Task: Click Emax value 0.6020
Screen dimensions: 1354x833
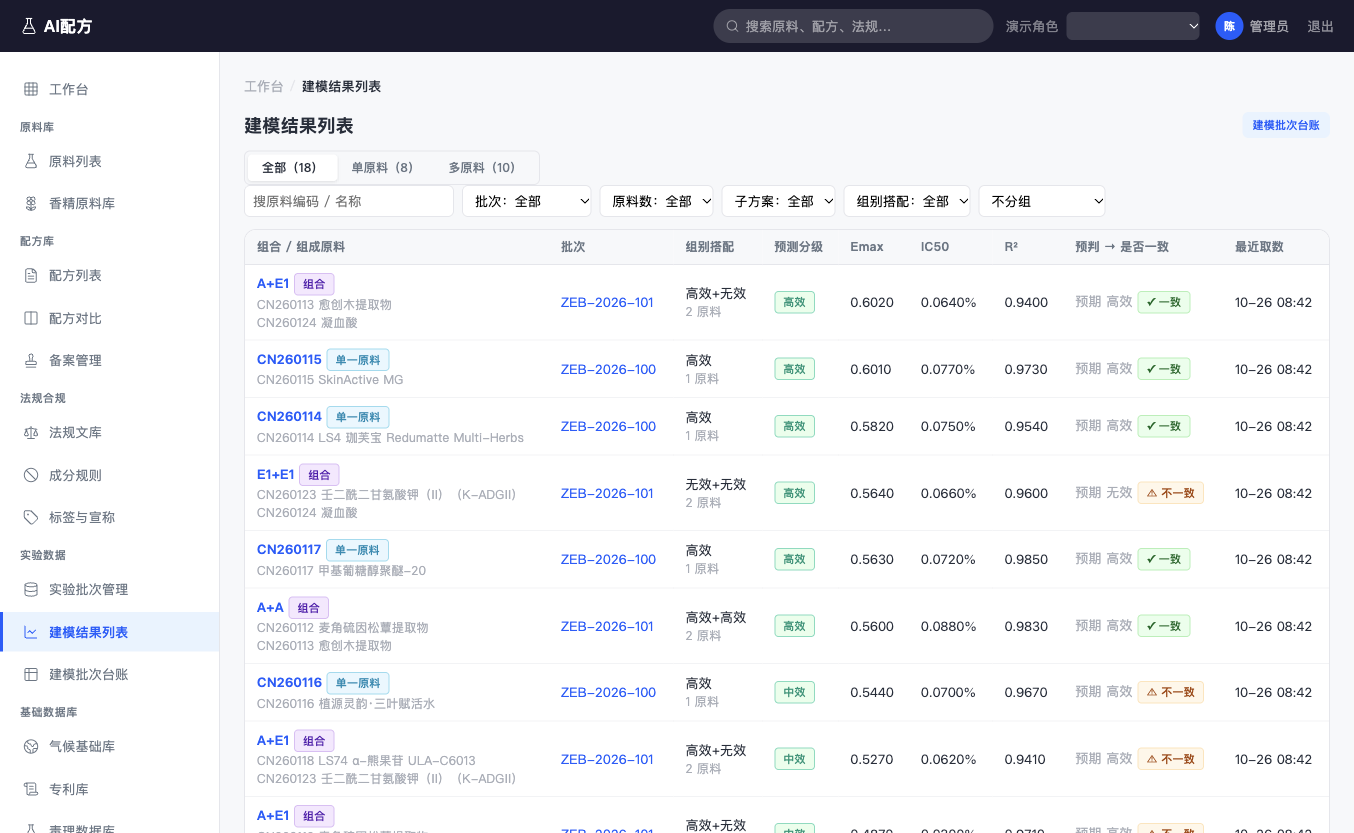Action: click(871, 302)
